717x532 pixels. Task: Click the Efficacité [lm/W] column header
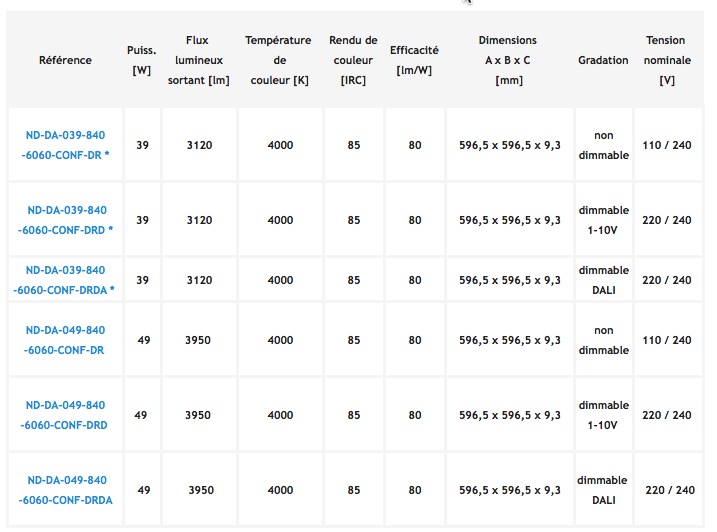(x=414, y=60)
